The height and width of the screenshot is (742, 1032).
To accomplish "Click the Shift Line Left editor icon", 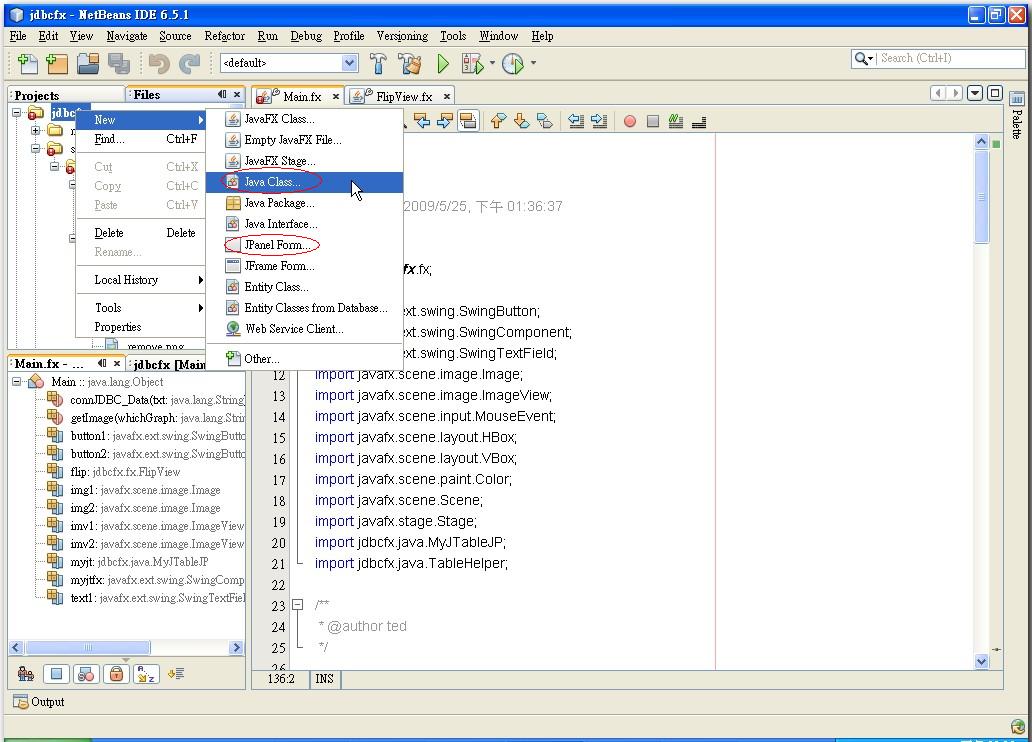I will [x=576, y=120].
